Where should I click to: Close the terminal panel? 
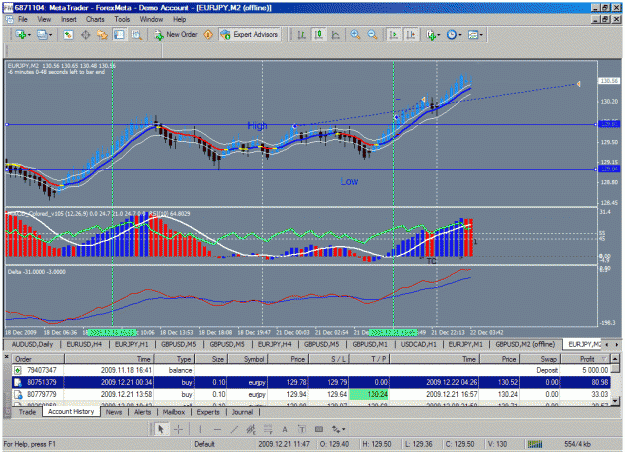pyautogui.click(x=7, y=357)
